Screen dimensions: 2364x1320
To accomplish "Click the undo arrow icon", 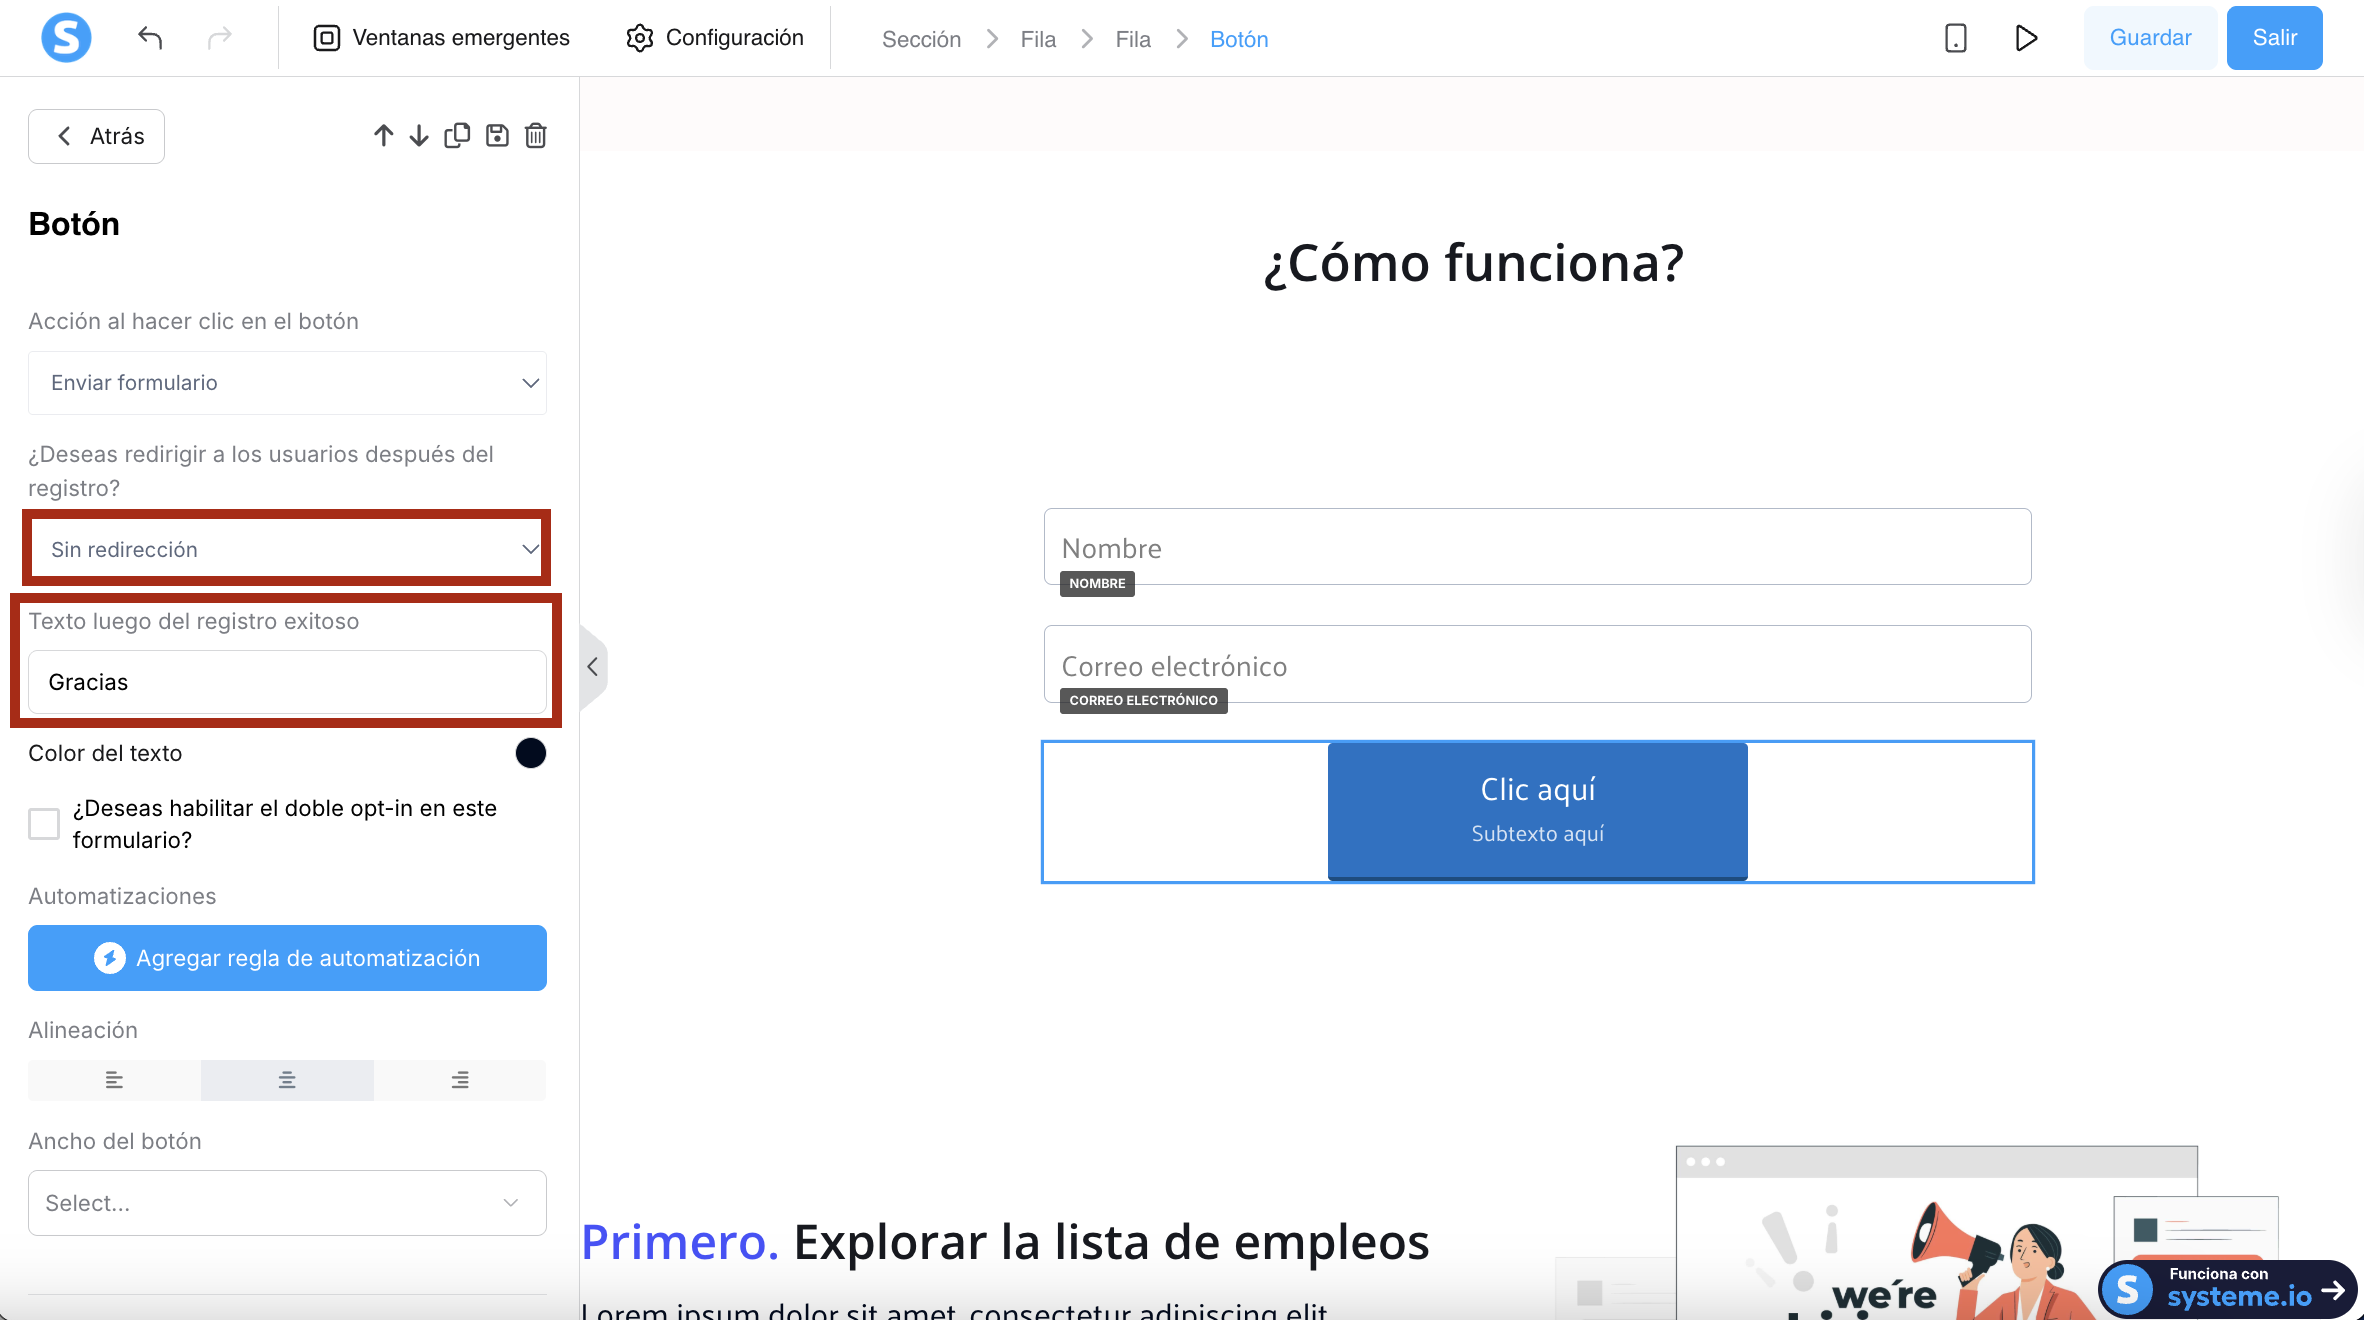I will [150, 38].
